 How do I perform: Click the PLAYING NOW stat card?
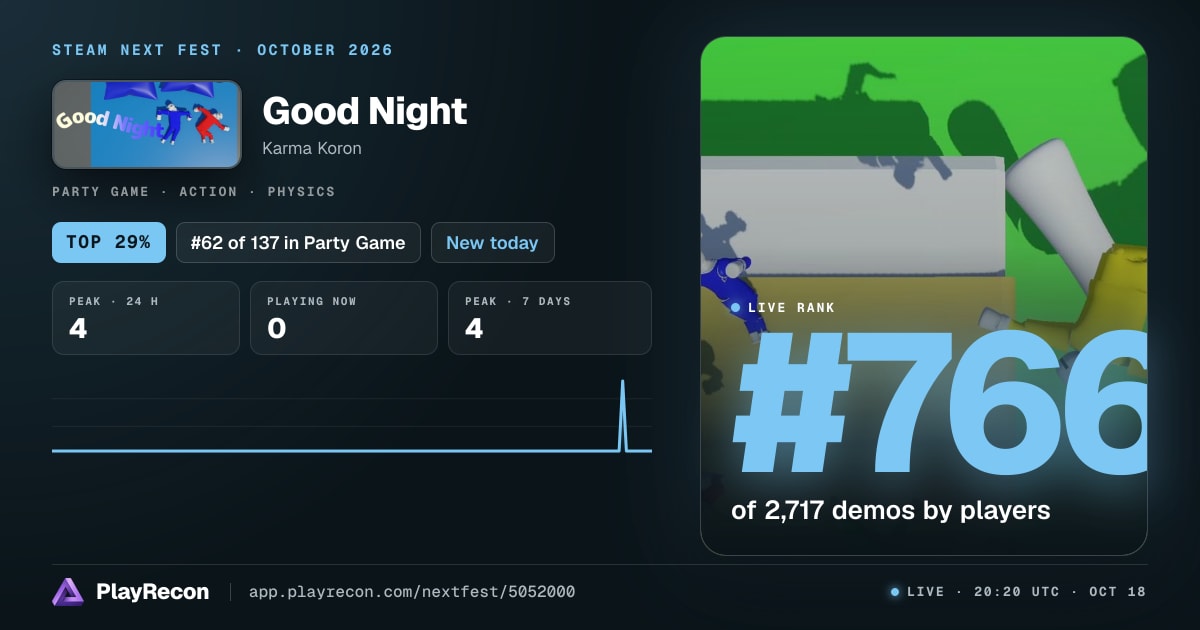coord(344,318)
